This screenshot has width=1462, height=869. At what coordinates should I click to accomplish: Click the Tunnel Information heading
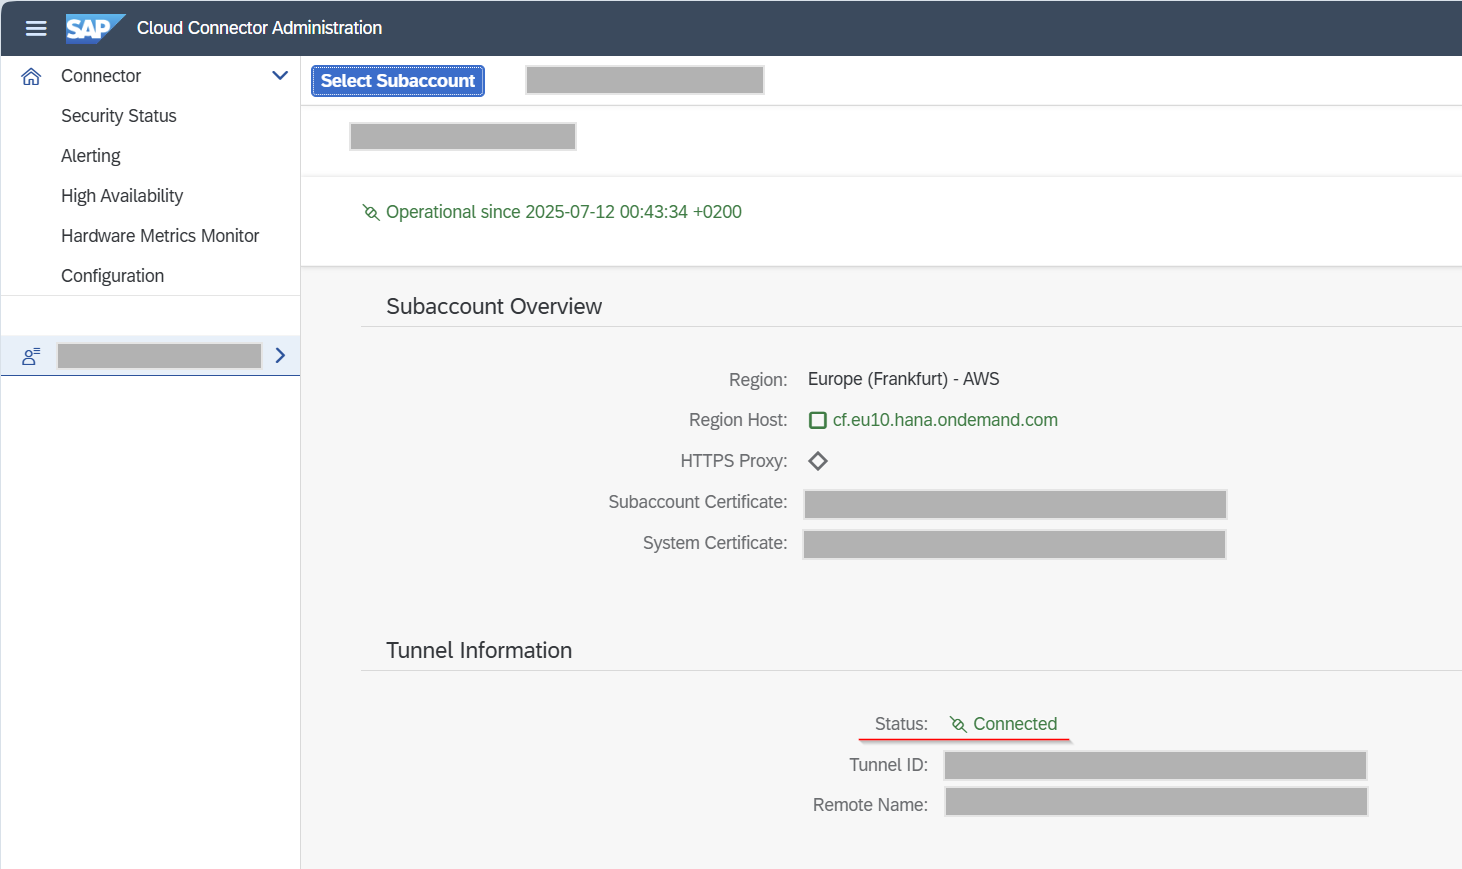click(479, 650)
